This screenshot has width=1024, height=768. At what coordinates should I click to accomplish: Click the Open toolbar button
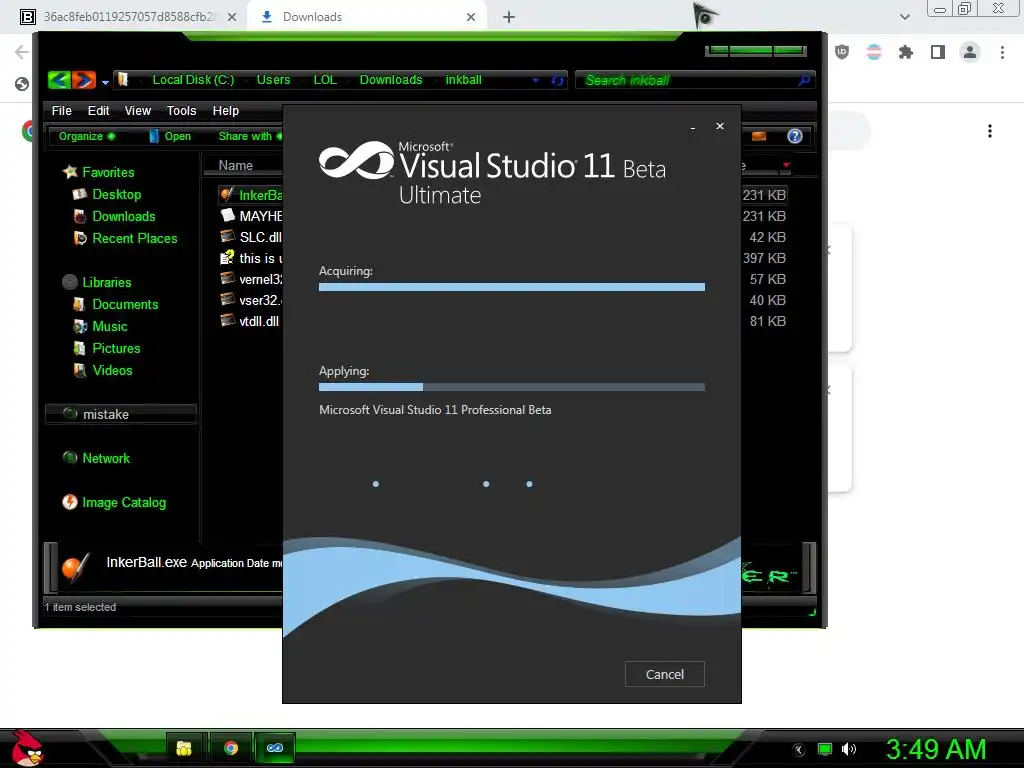[x=170, y=136]
